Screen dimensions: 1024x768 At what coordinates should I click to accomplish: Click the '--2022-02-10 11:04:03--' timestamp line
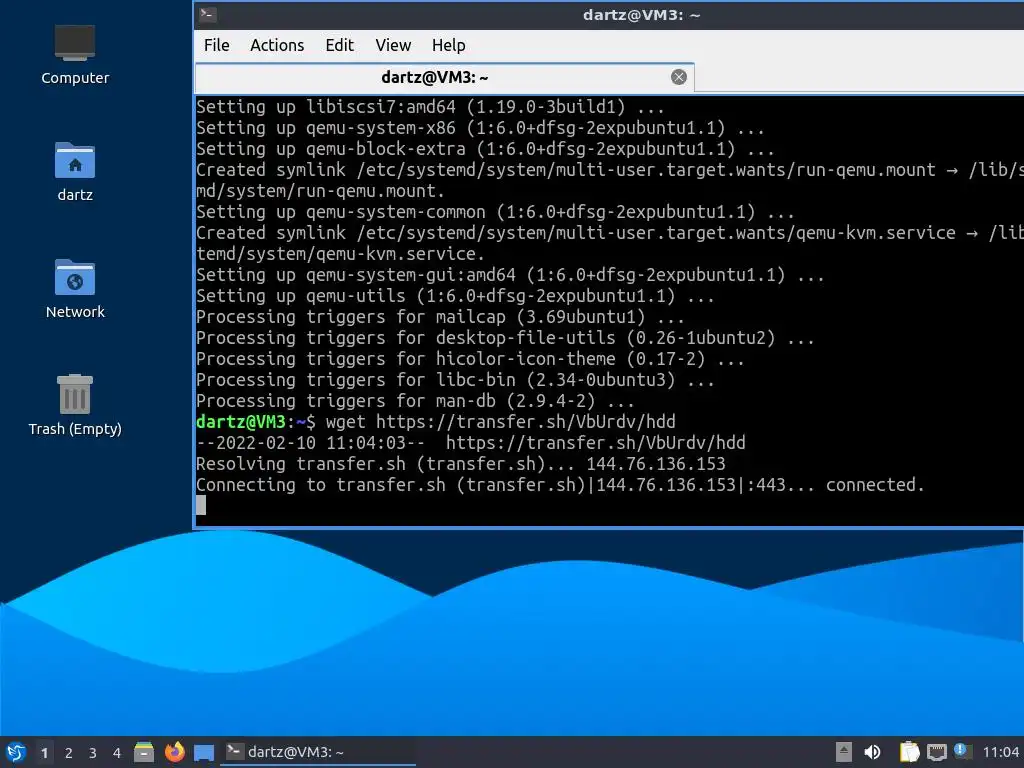pos(470,443)
